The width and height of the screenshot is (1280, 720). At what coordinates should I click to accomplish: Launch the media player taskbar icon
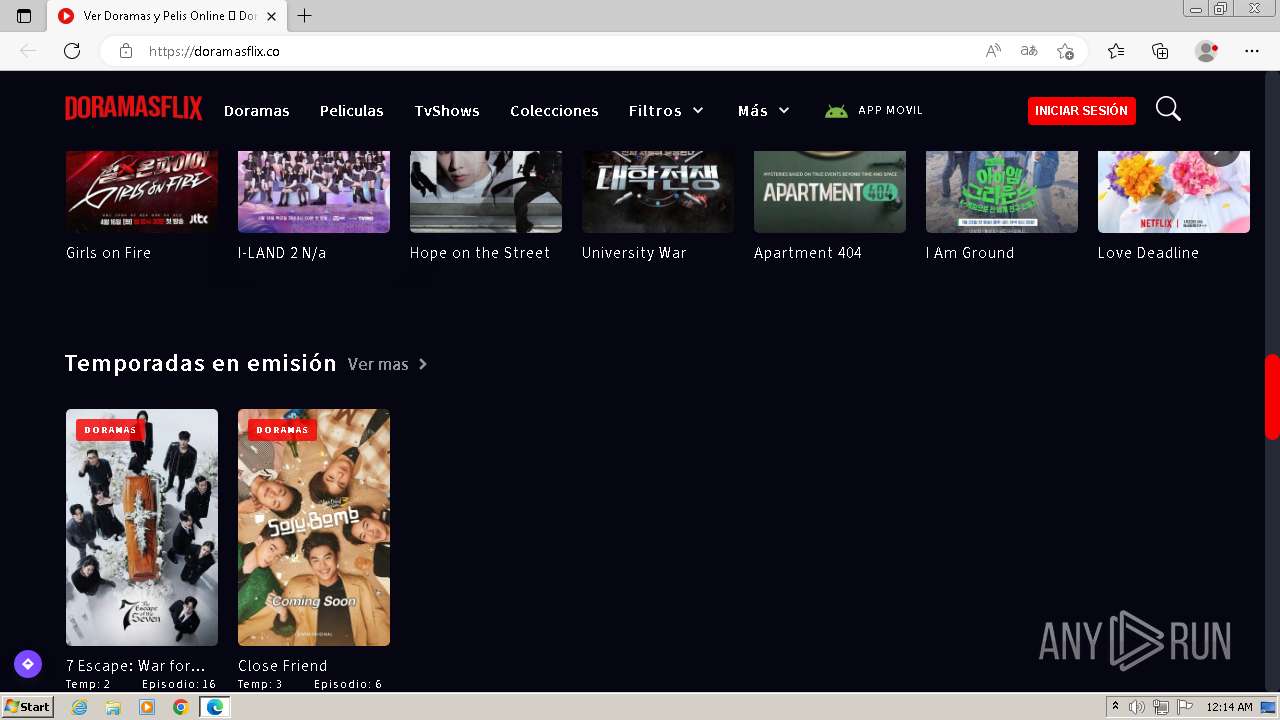point(147,707)
